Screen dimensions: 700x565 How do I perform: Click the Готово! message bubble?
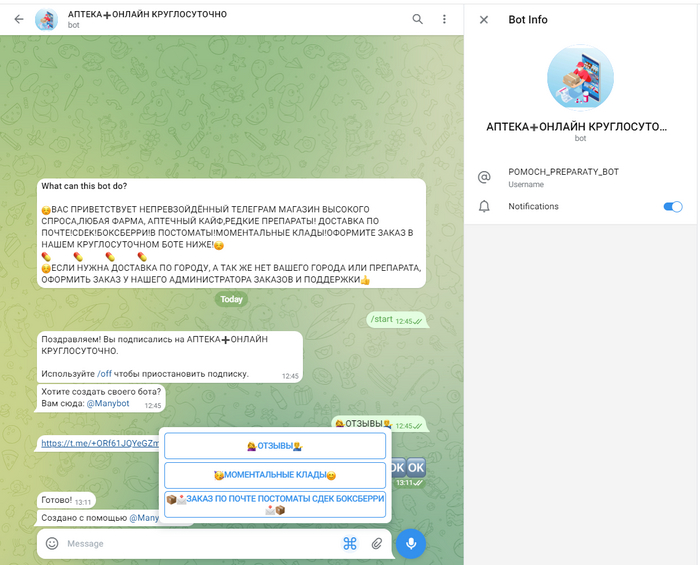(x=66, y=500)
